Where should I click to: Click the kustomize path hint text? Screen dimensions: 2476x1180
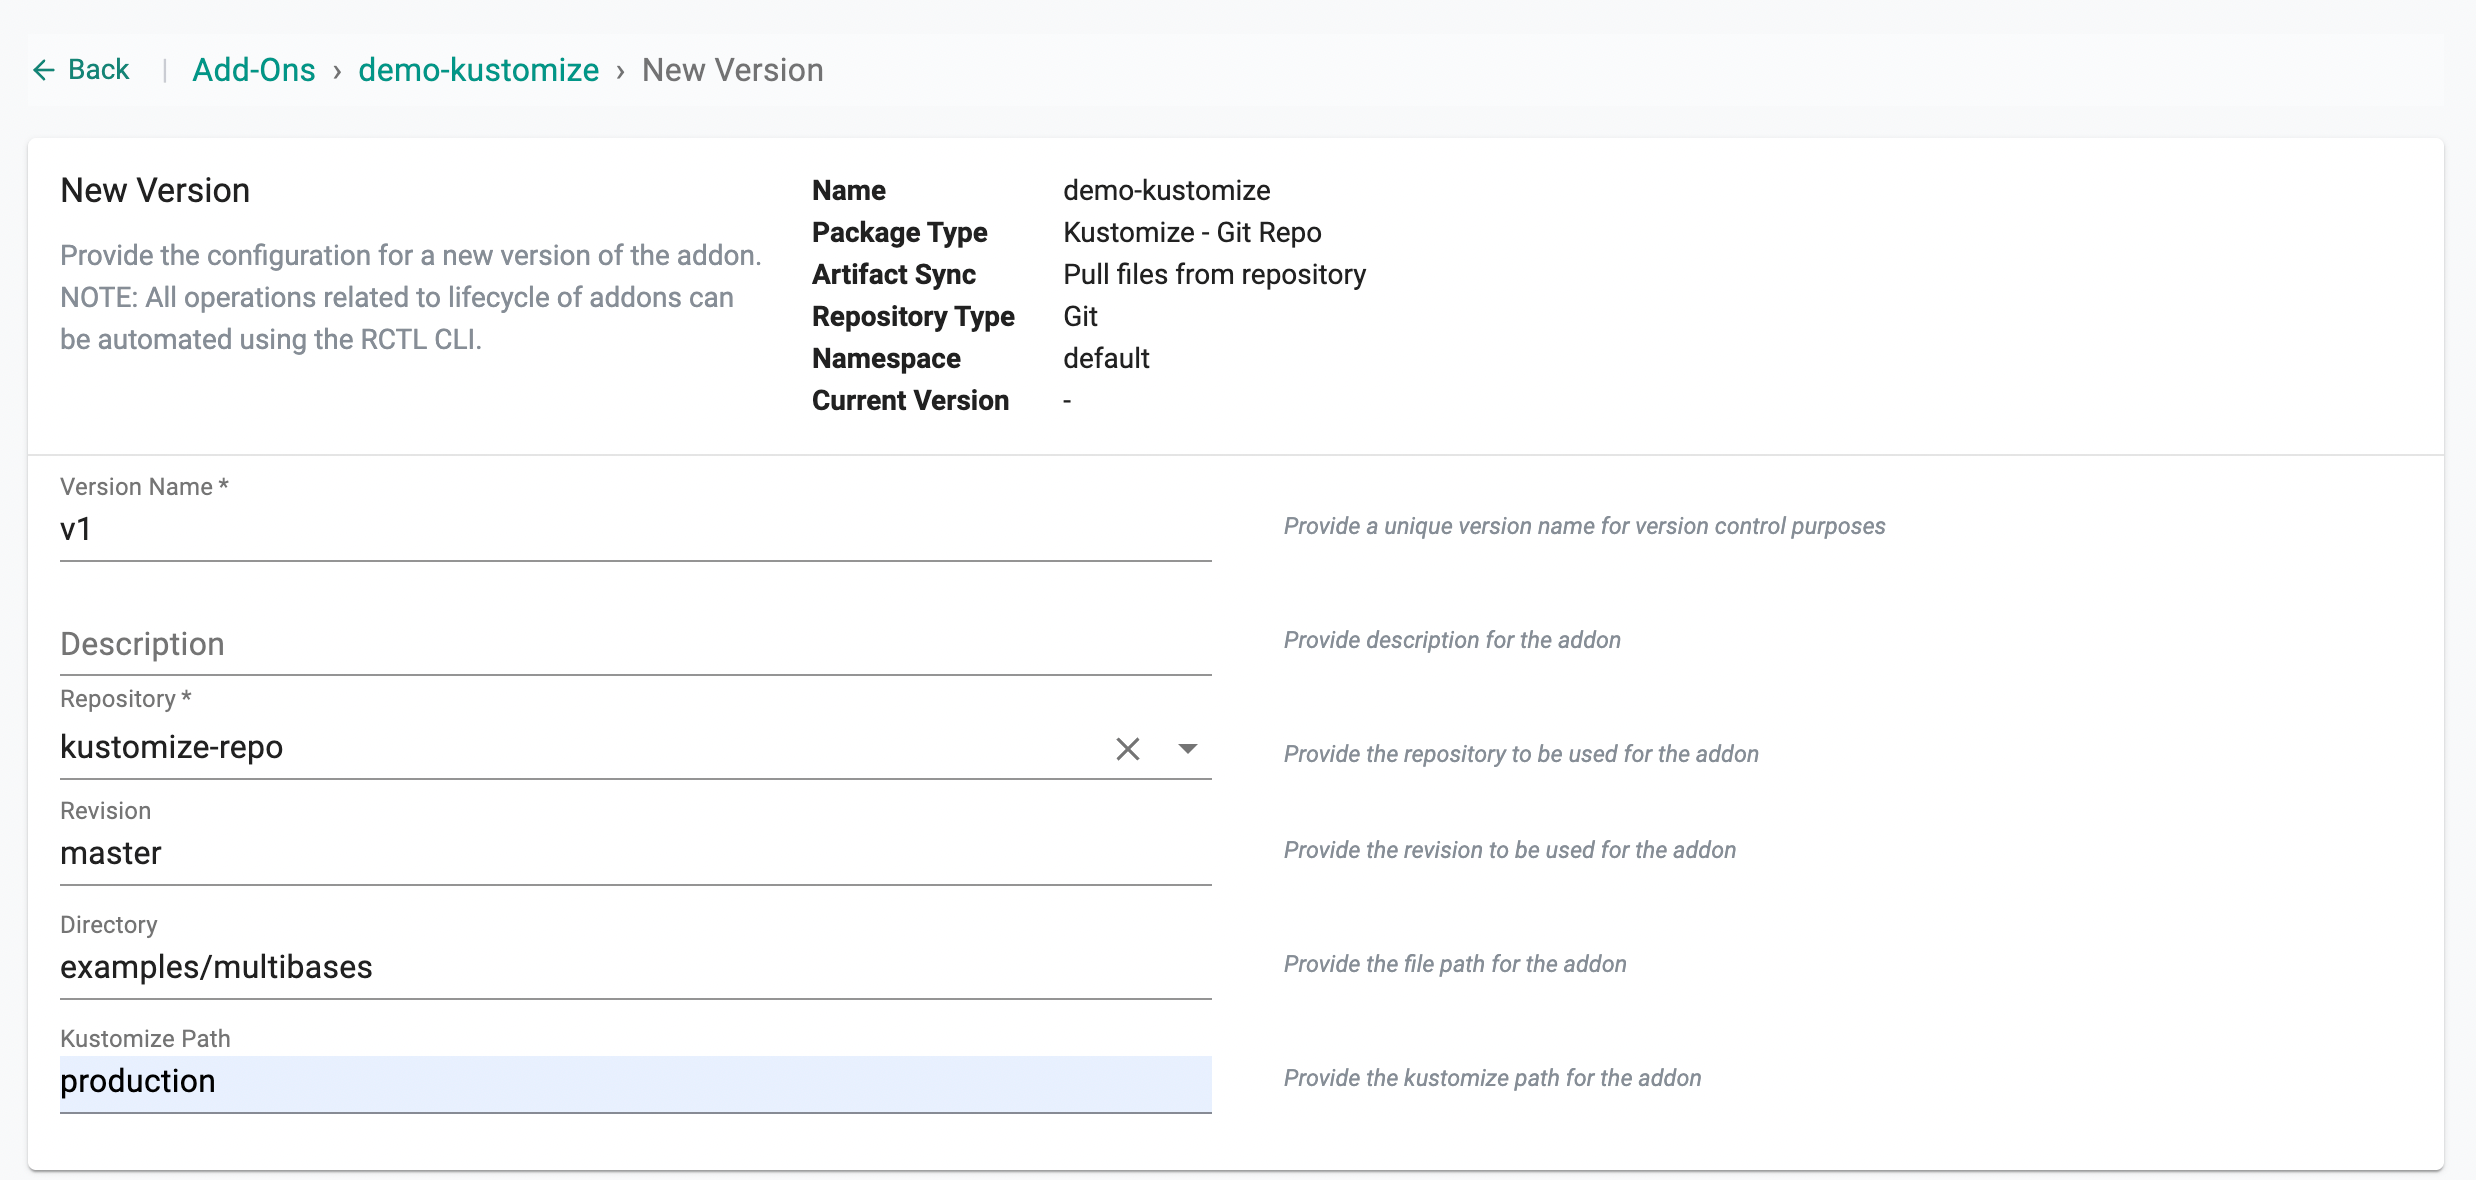click(1491, 1078)
